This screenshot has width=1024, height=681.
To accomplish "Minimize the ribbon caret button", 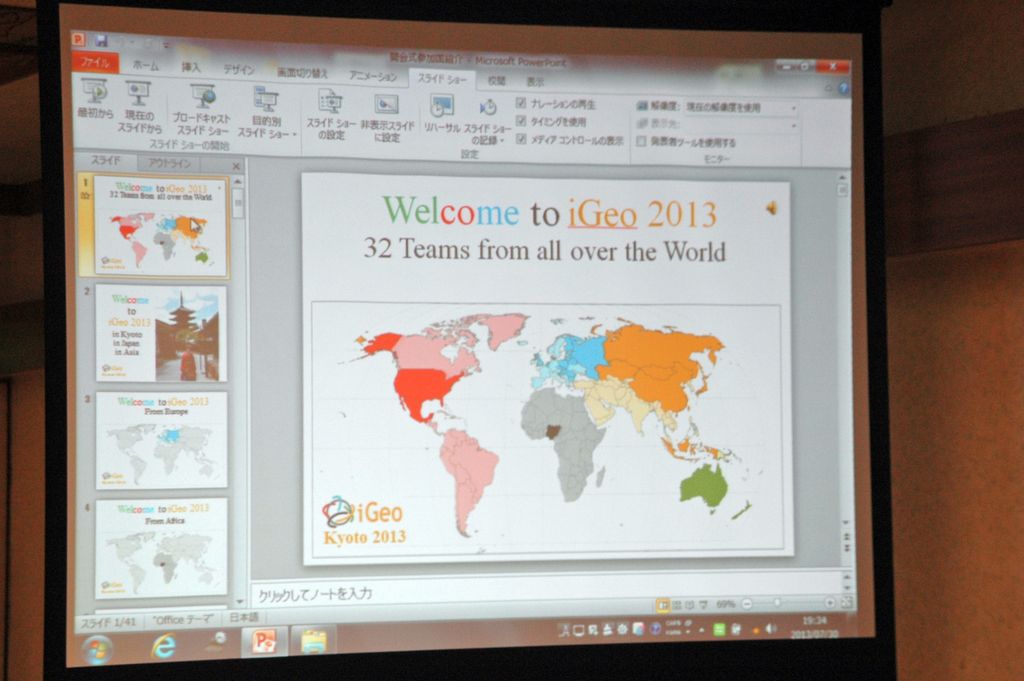I will pos(829,88).
